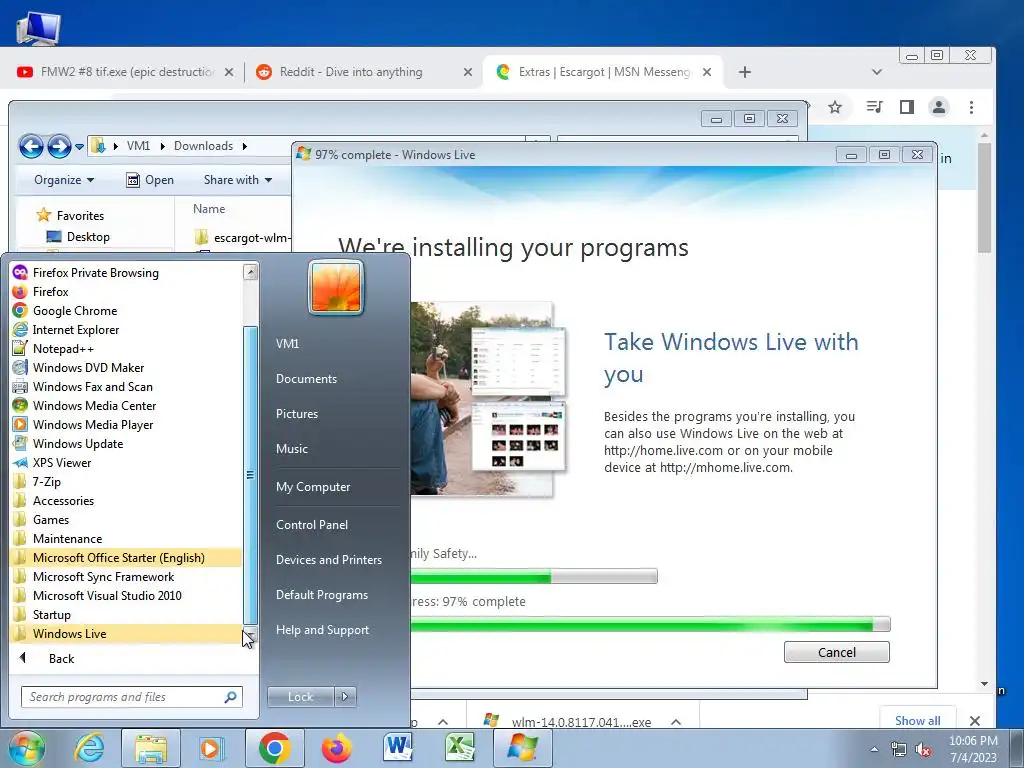
Task: Click Open in Explorer toolbar
Action: (150, 180)
